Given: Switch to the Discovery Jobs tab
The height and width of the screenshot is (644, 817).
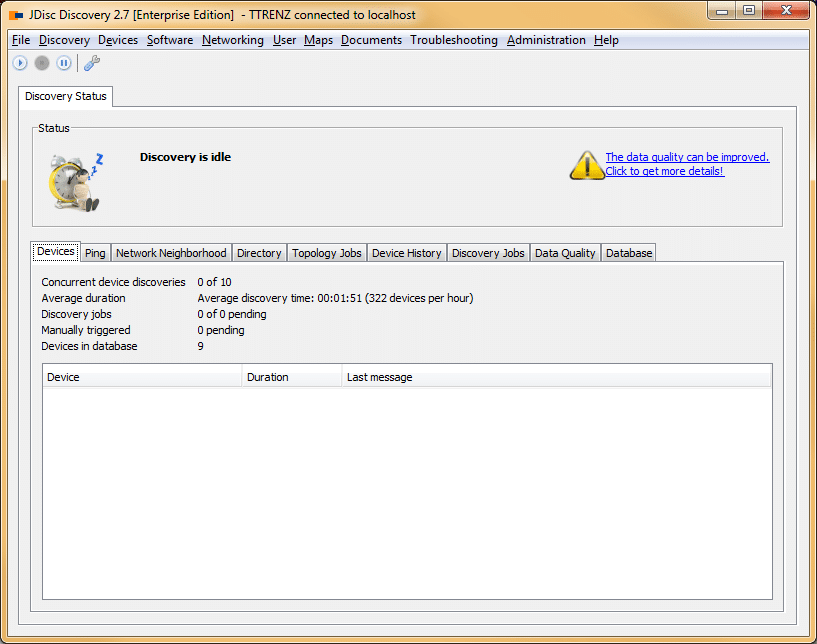Looking at the screenshot, I should coord(488,252).
